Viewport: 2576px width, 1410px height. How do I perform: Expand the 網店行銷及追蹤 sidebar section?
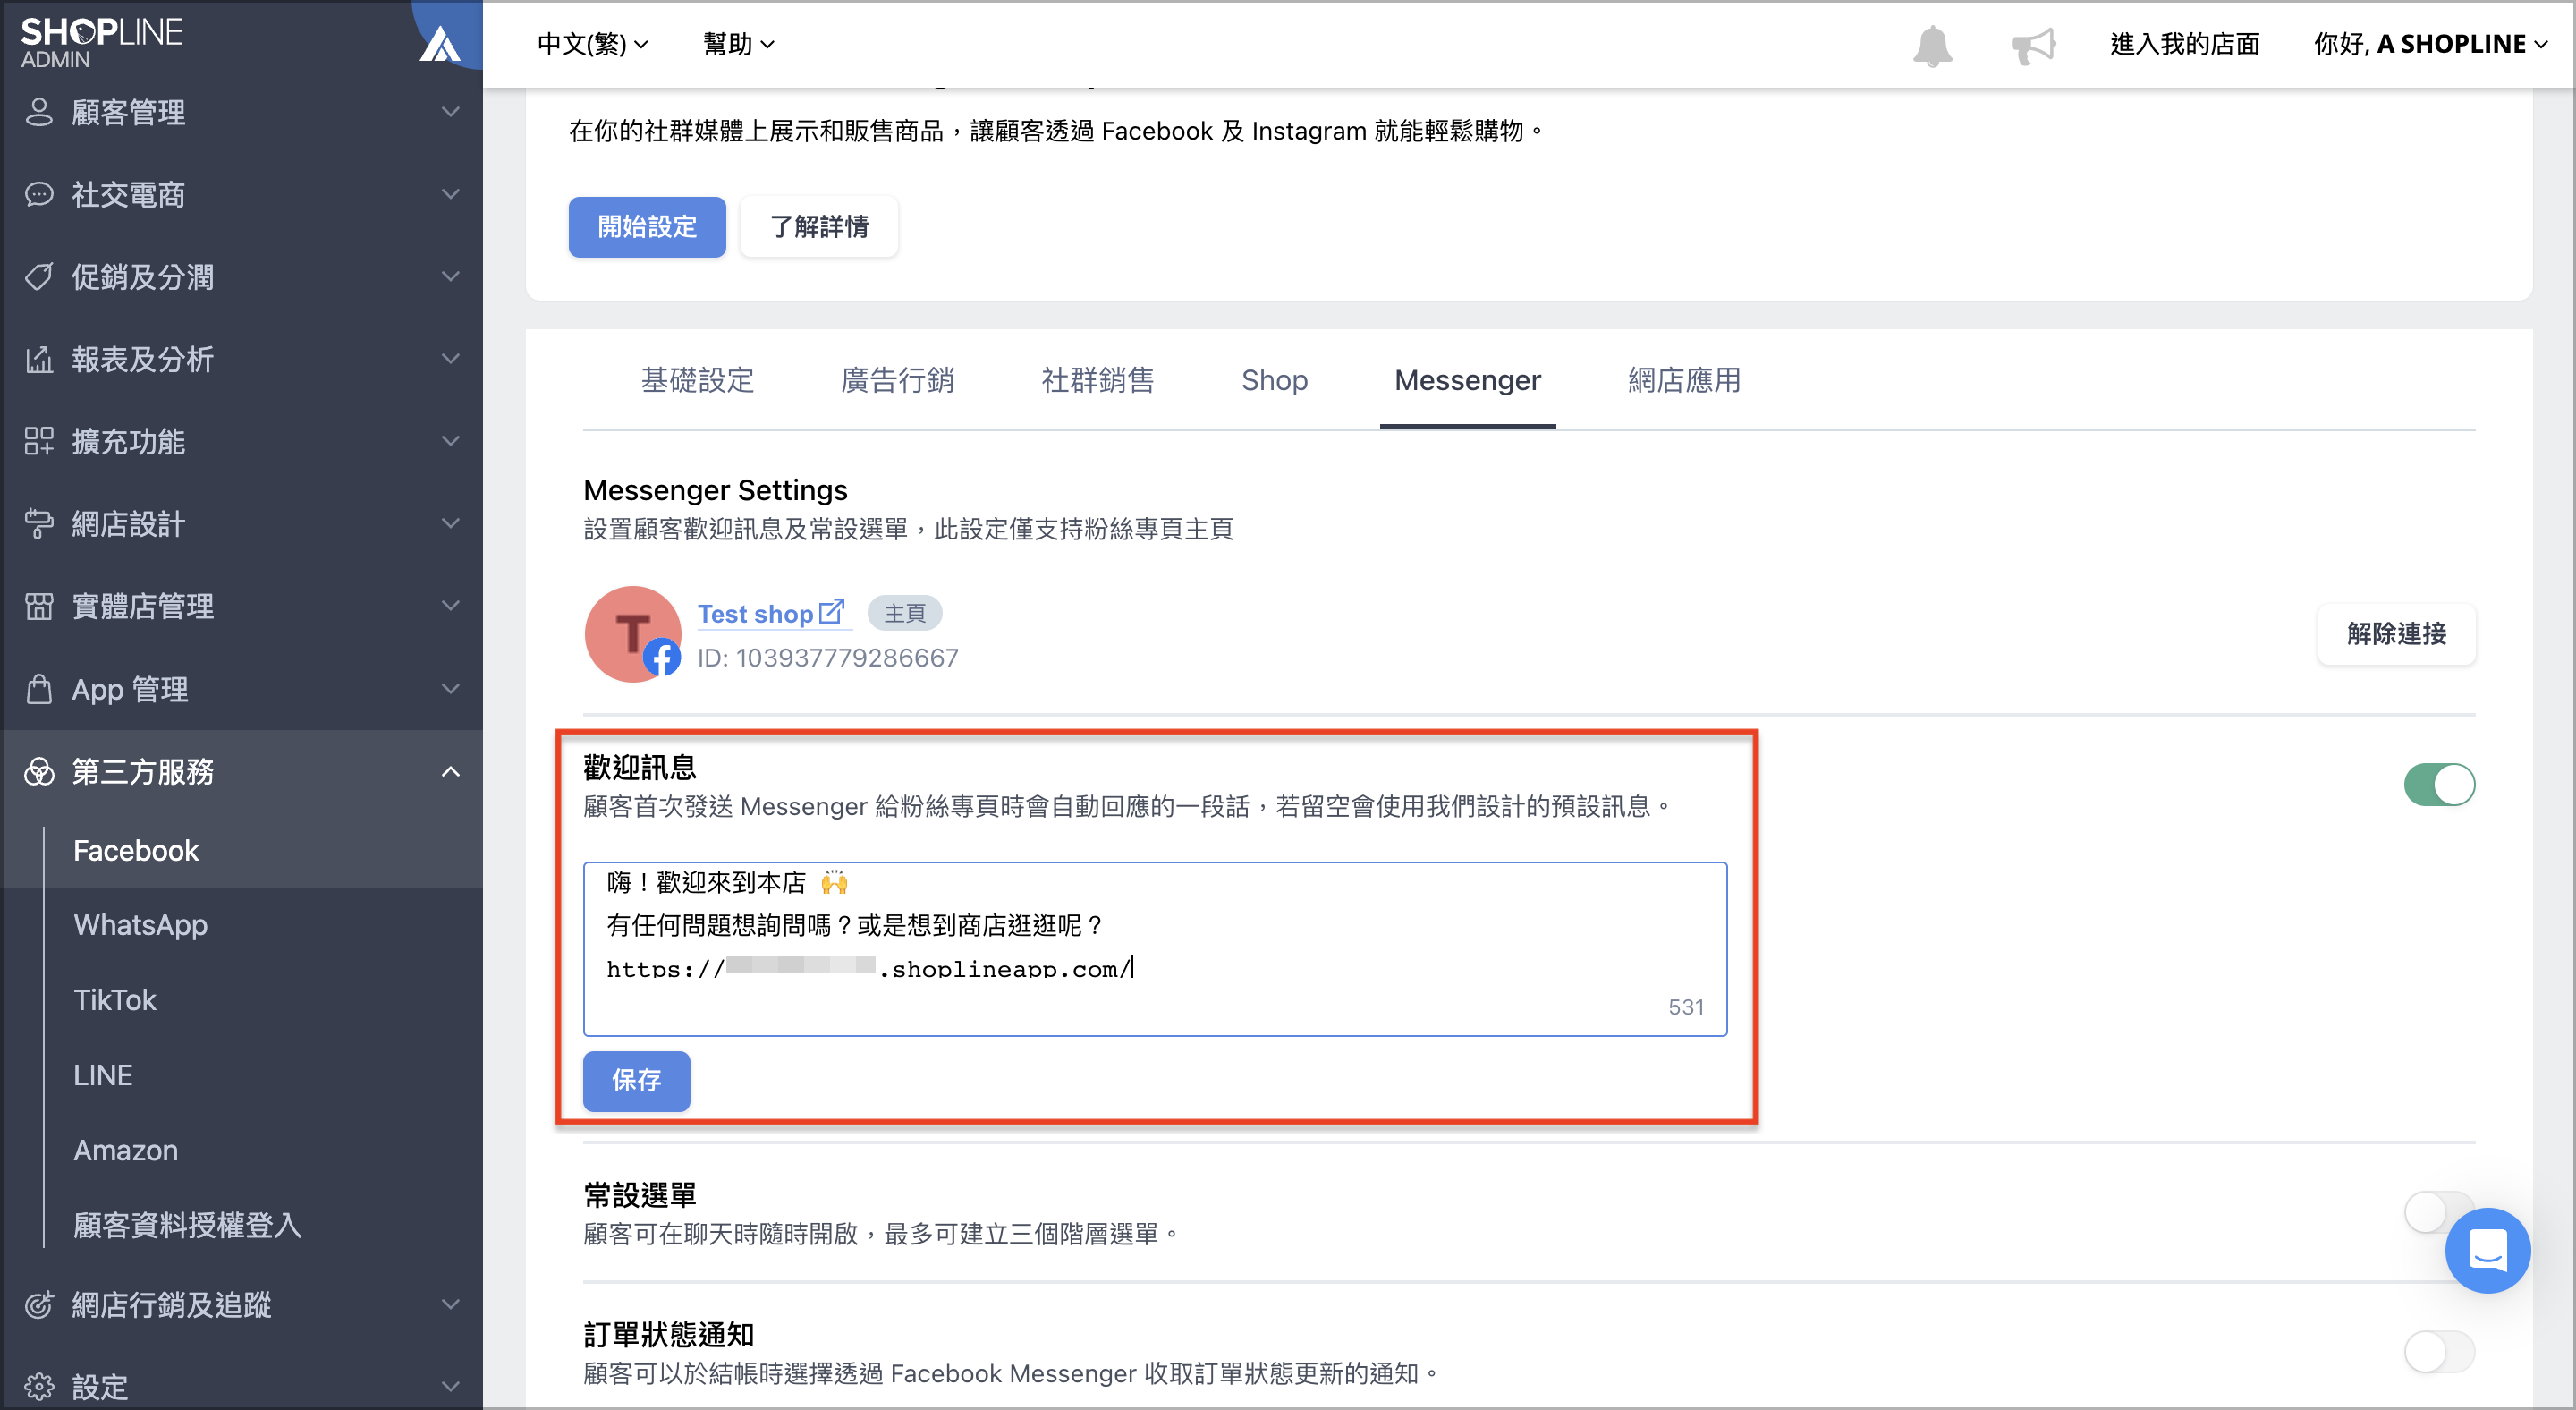click(242, 1304)
